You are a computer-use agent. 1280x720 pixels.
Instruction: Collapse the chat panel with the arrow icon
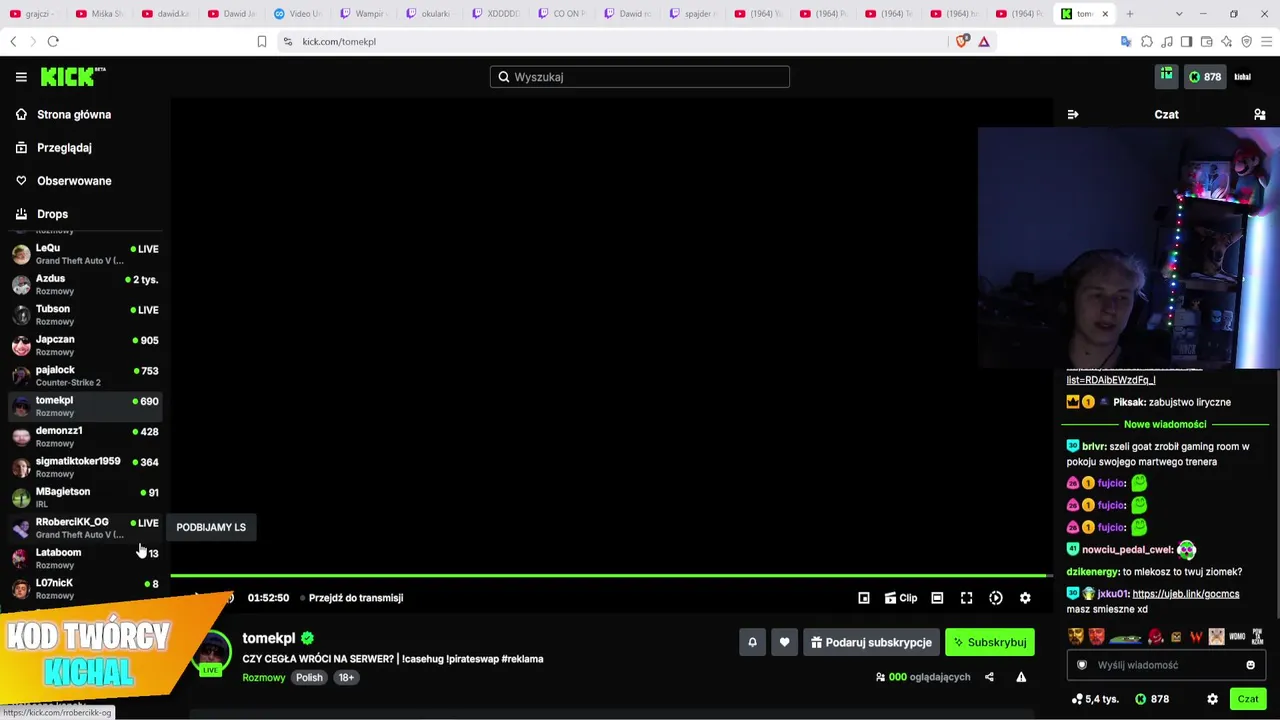point(1073,115)
